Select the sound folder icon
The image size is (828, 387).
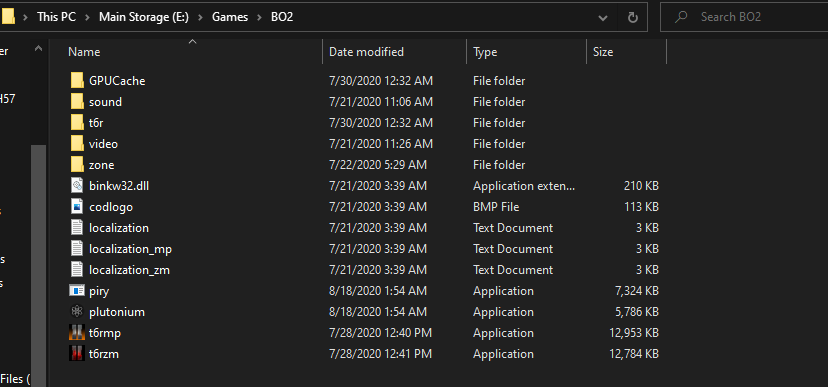click(77, 101)
